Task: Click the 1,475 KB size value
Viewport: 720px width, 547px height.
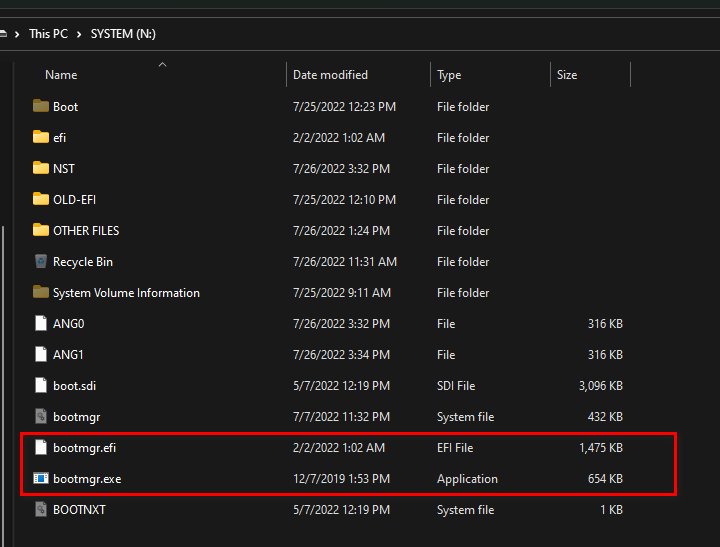Action: (x=601, y=448)
